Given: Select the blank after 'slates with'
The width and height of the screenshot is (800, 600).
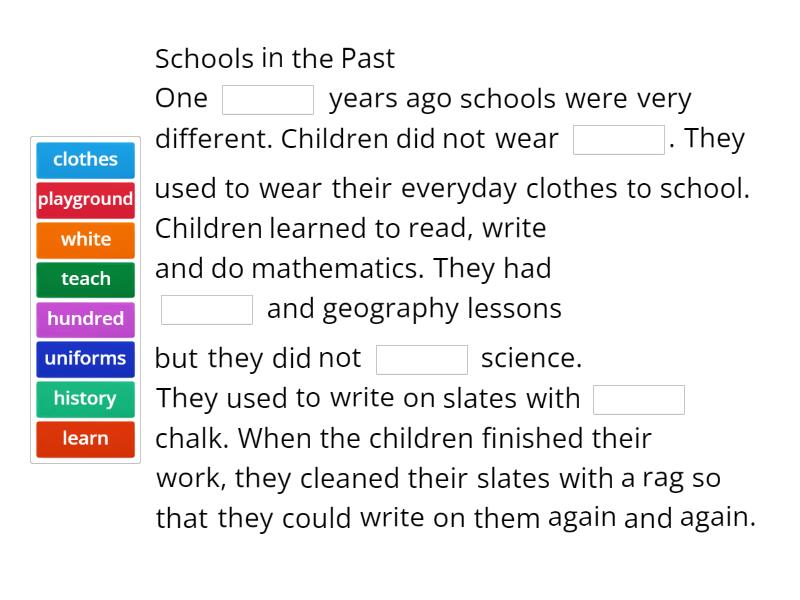Looking at the screenshot, I should [639, 399].
